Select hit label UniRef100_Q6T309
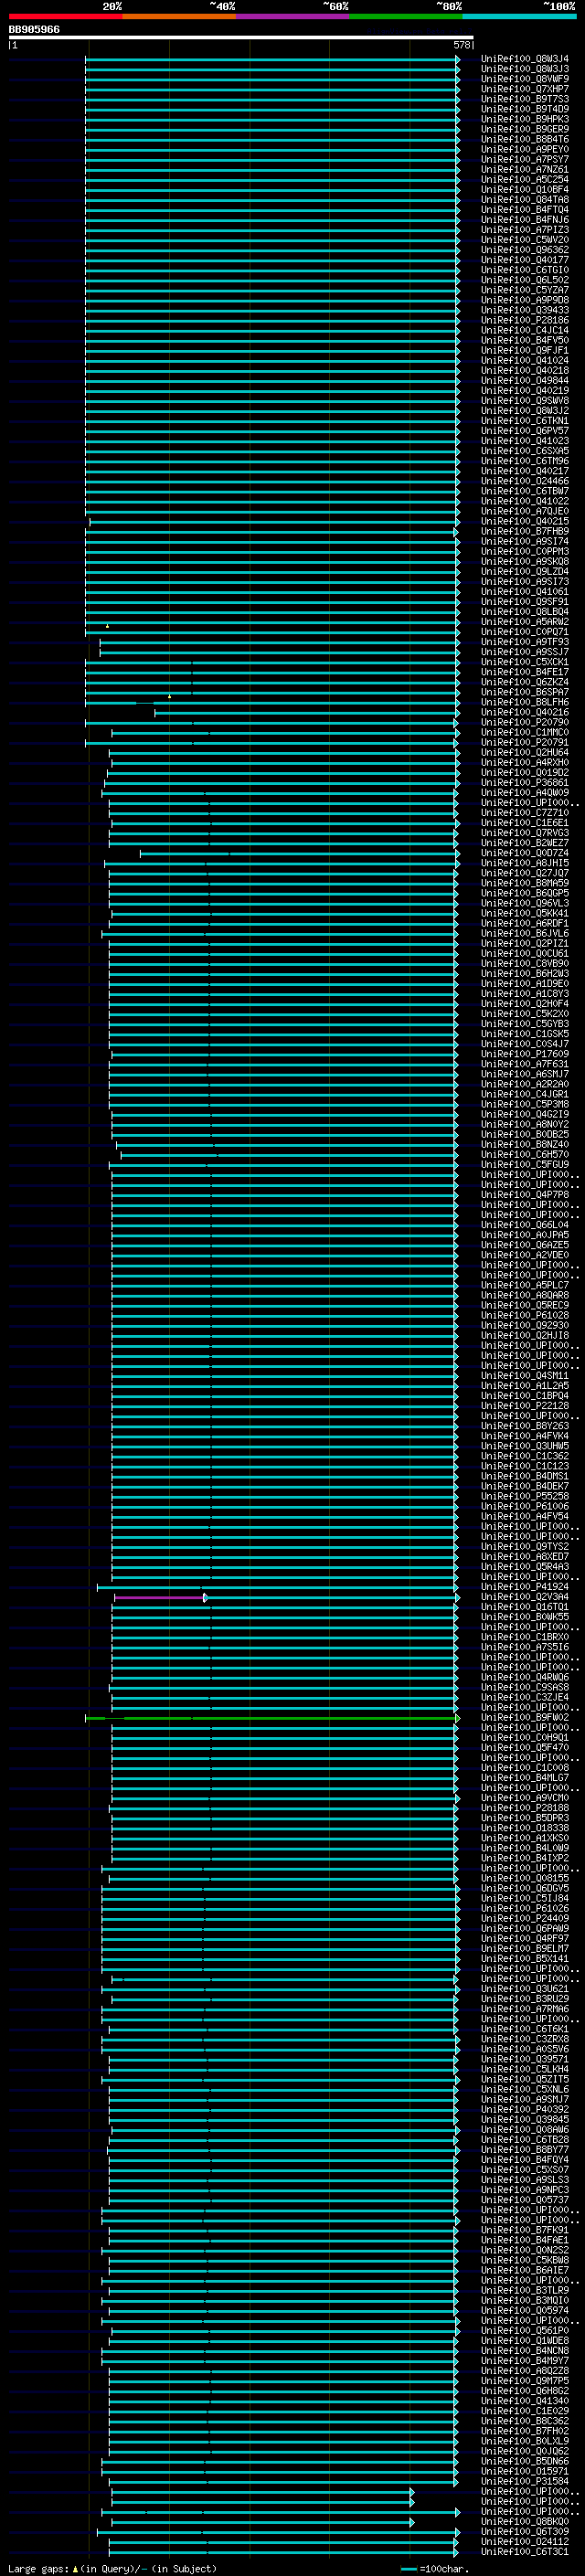 tap(525, 2531)
